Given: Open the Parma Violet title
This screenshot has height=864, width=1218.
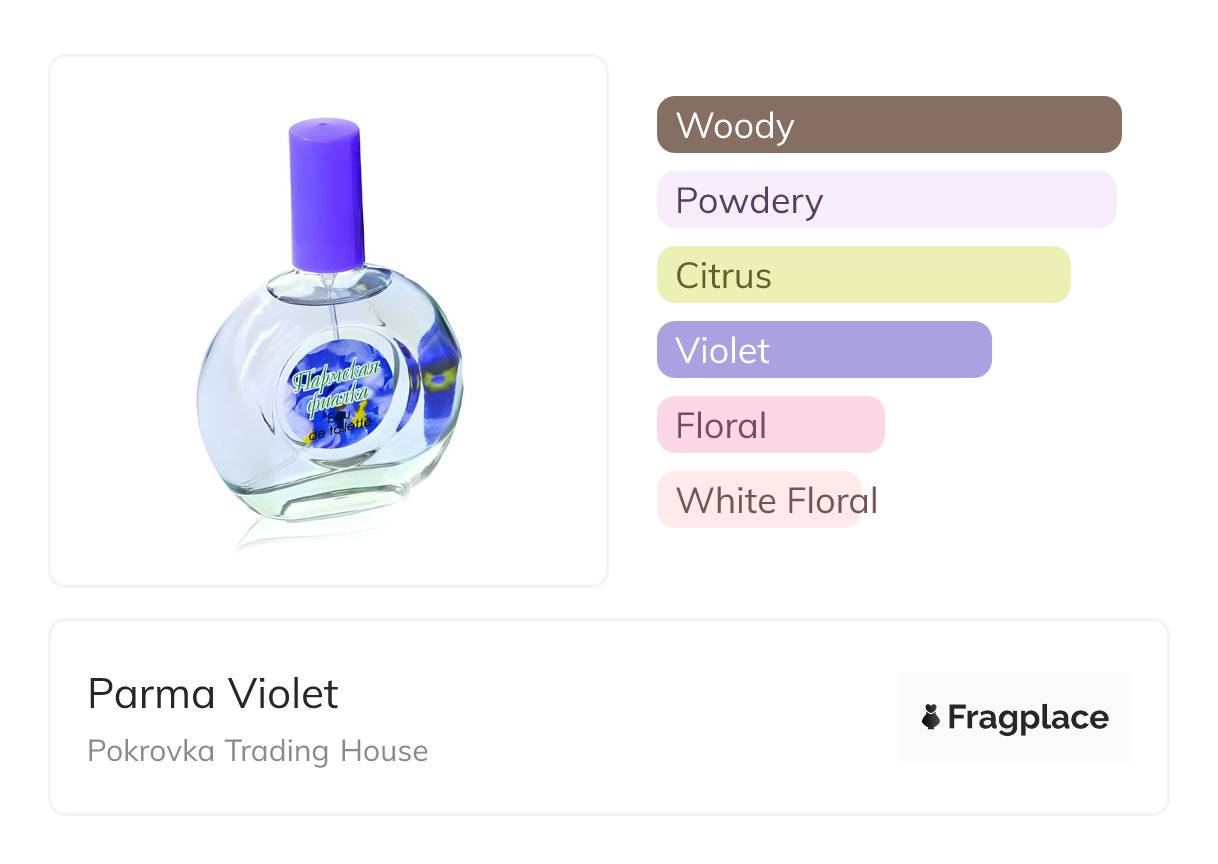Looking at the screenshot, I should (213, 694).
